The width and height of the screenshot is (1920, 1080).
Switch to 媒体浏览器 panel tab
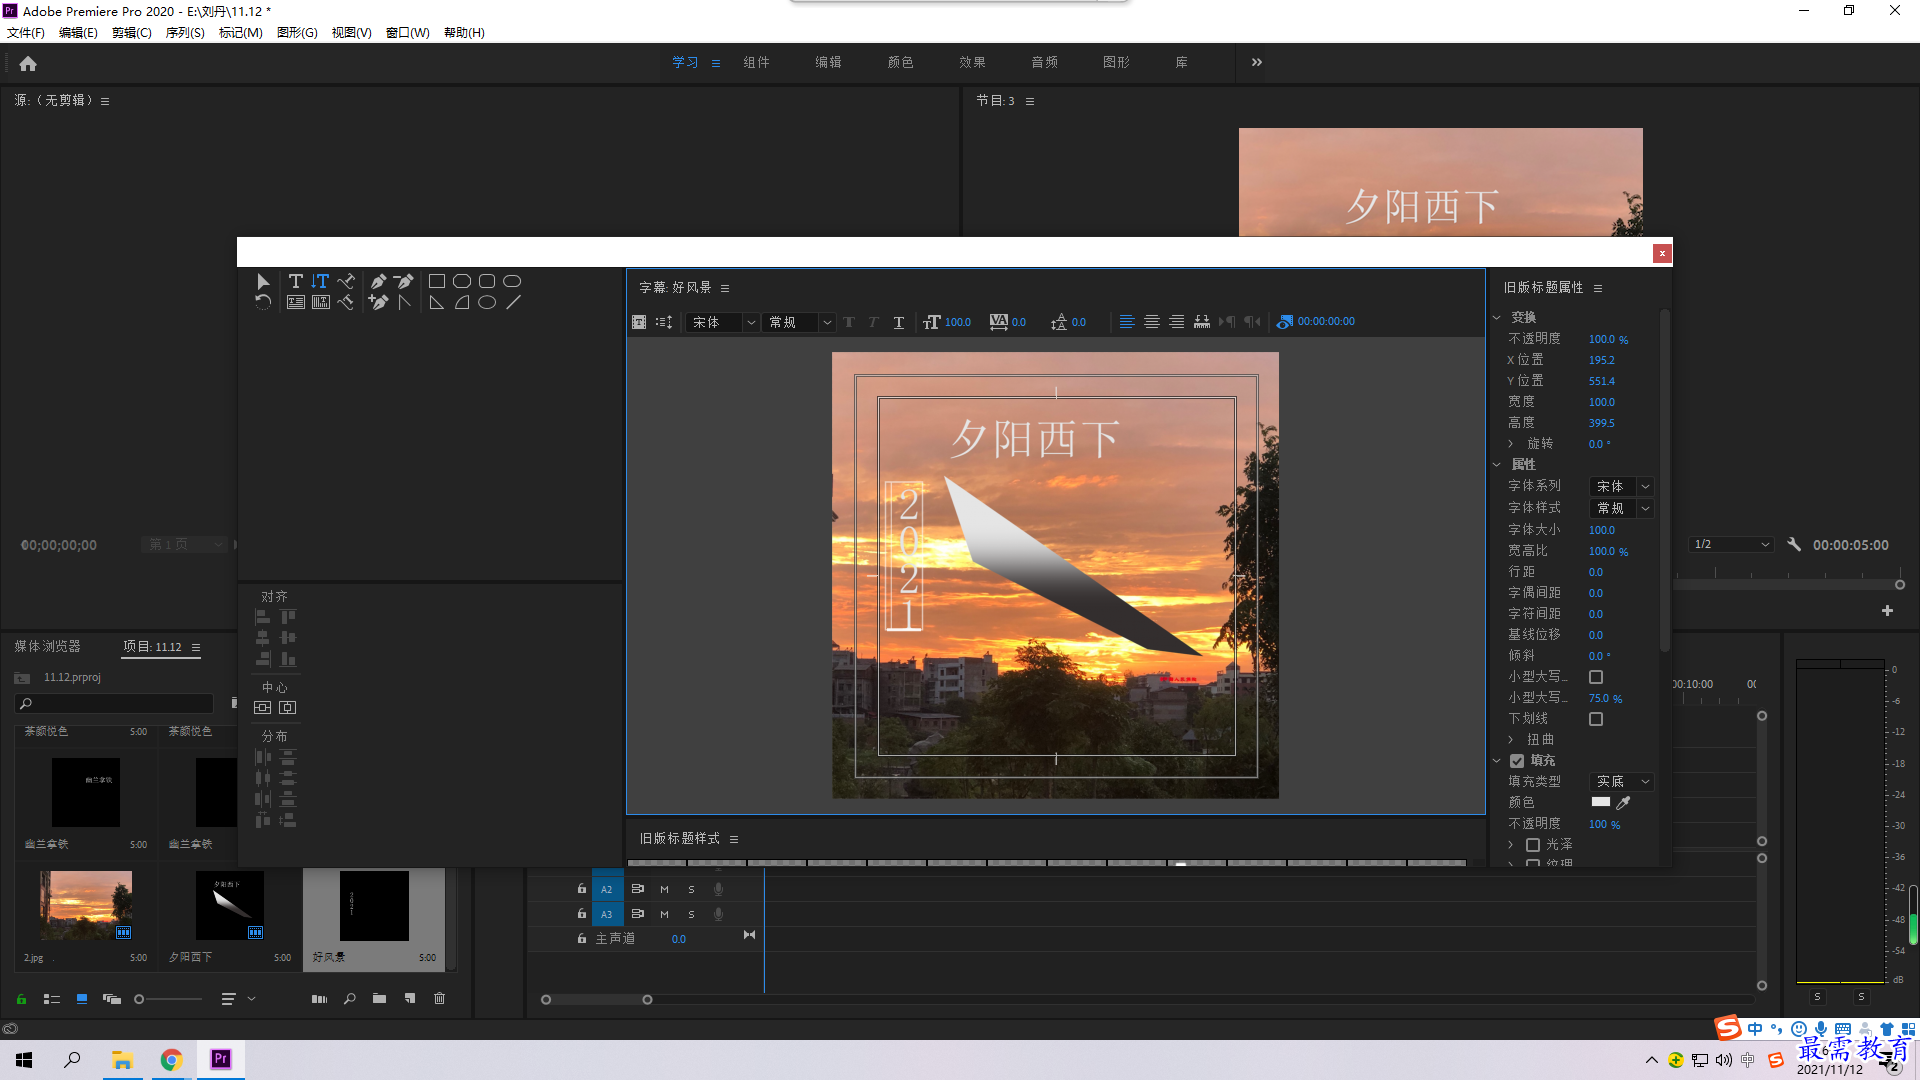47,646
